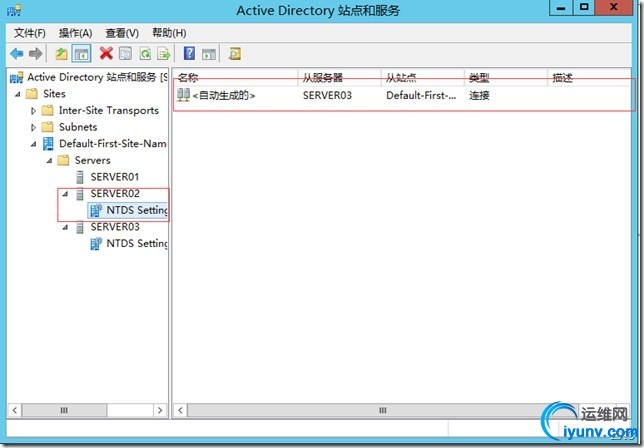Screen dimensions: 644x448
Task: Click the Sites folder icon in the tree
Action: (32, 94)
